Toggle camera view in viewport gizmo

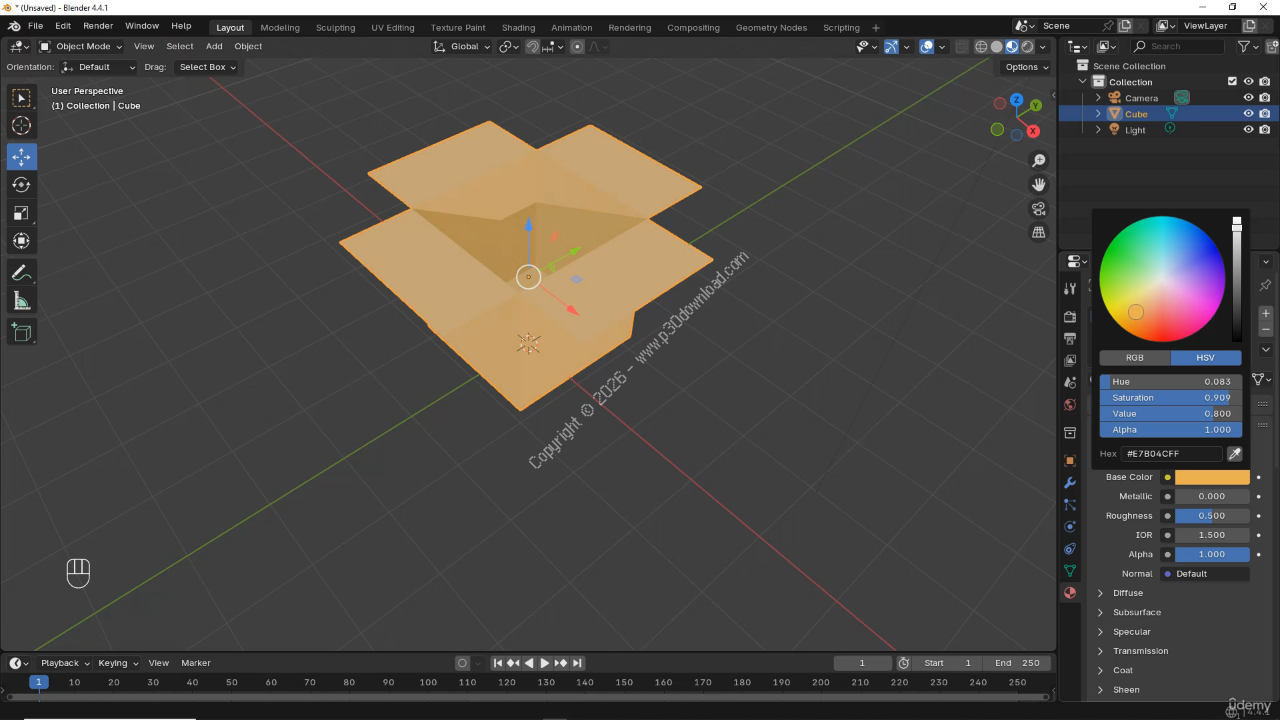point(1039,209)
